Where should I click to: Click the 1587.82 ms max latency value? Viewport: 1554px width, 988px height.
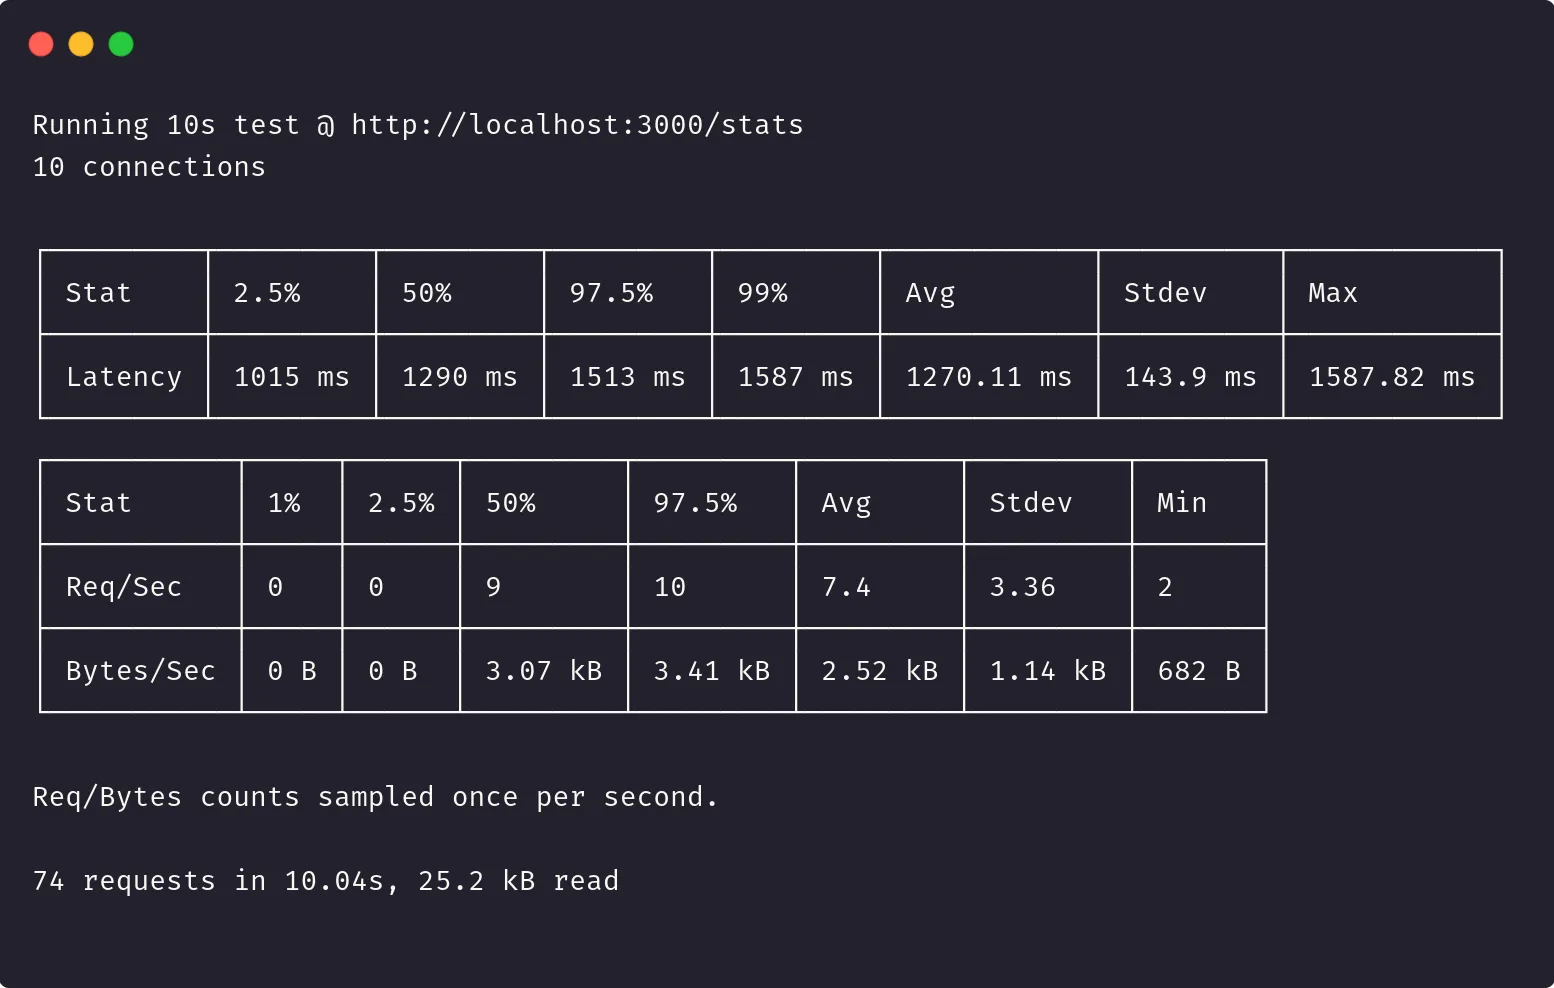(x=1391, y=377)
